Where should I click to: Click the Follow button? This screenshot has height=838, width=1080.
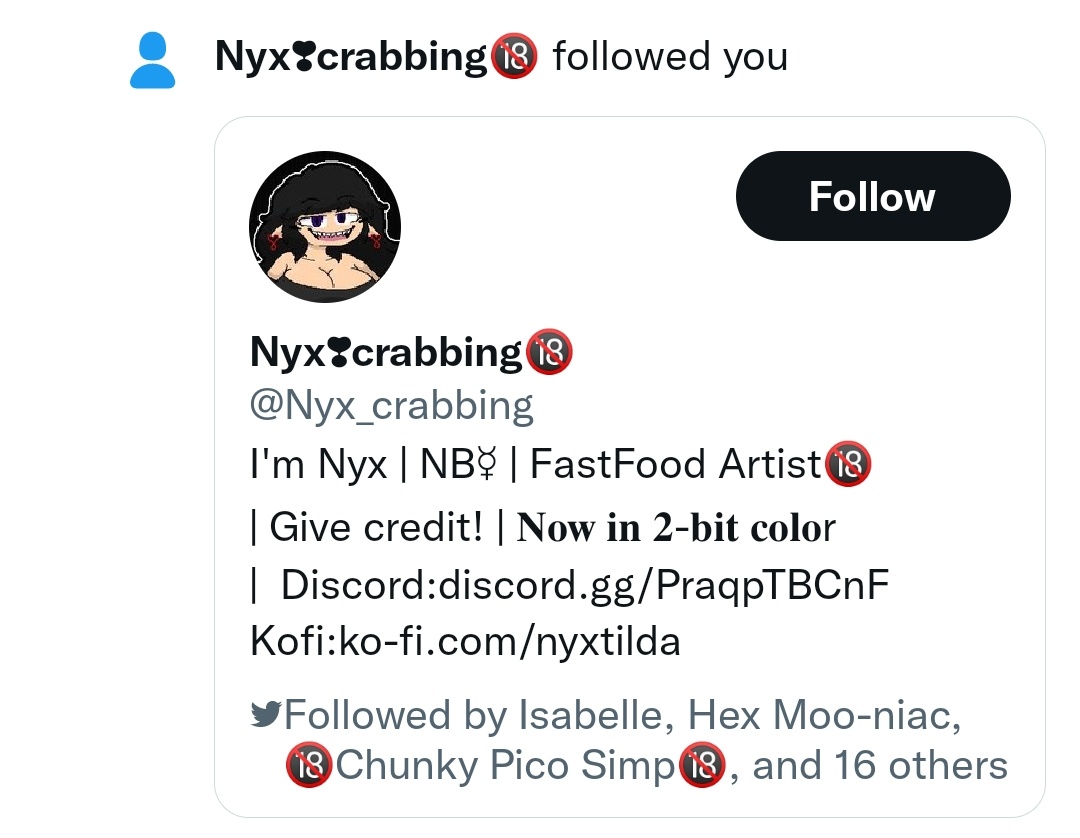[x=873, y=196]
